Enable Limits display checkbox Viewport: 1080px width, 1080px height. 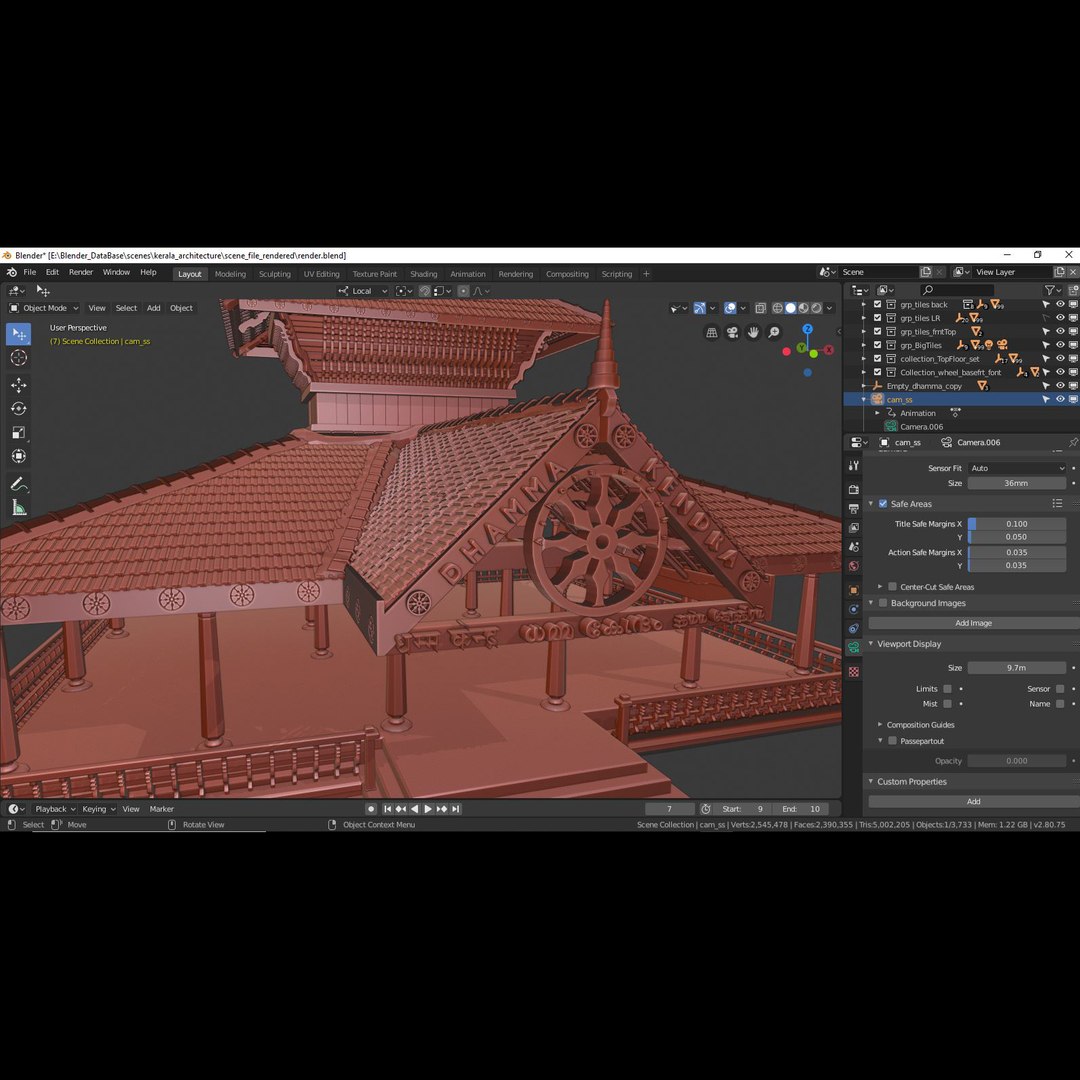[948, 689]
